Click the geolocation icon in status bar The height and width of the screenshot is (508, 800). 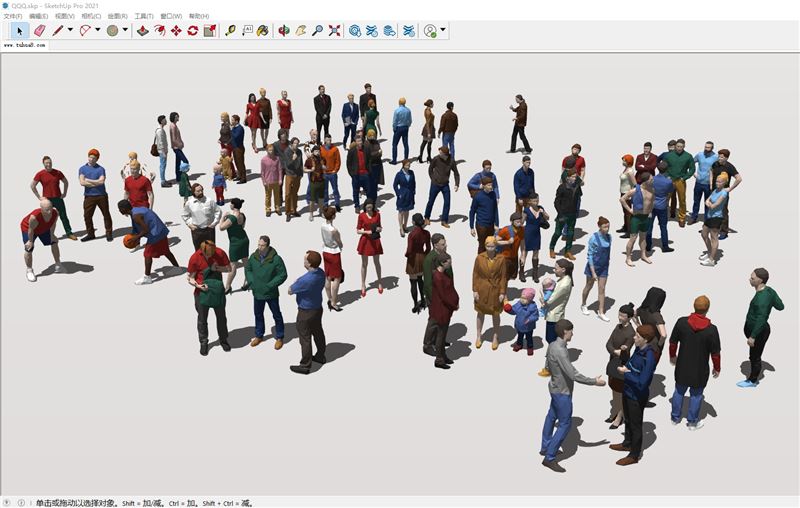[7, 503]
